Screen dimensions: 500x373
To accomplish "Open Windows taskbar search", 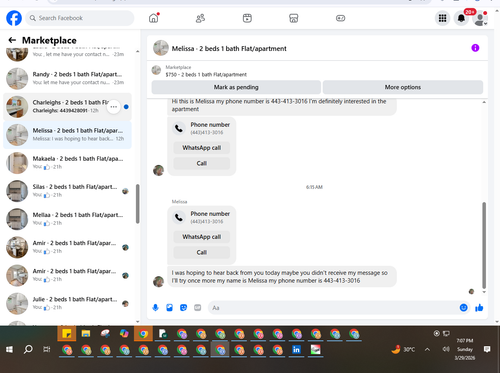I will tap(28, 349).
